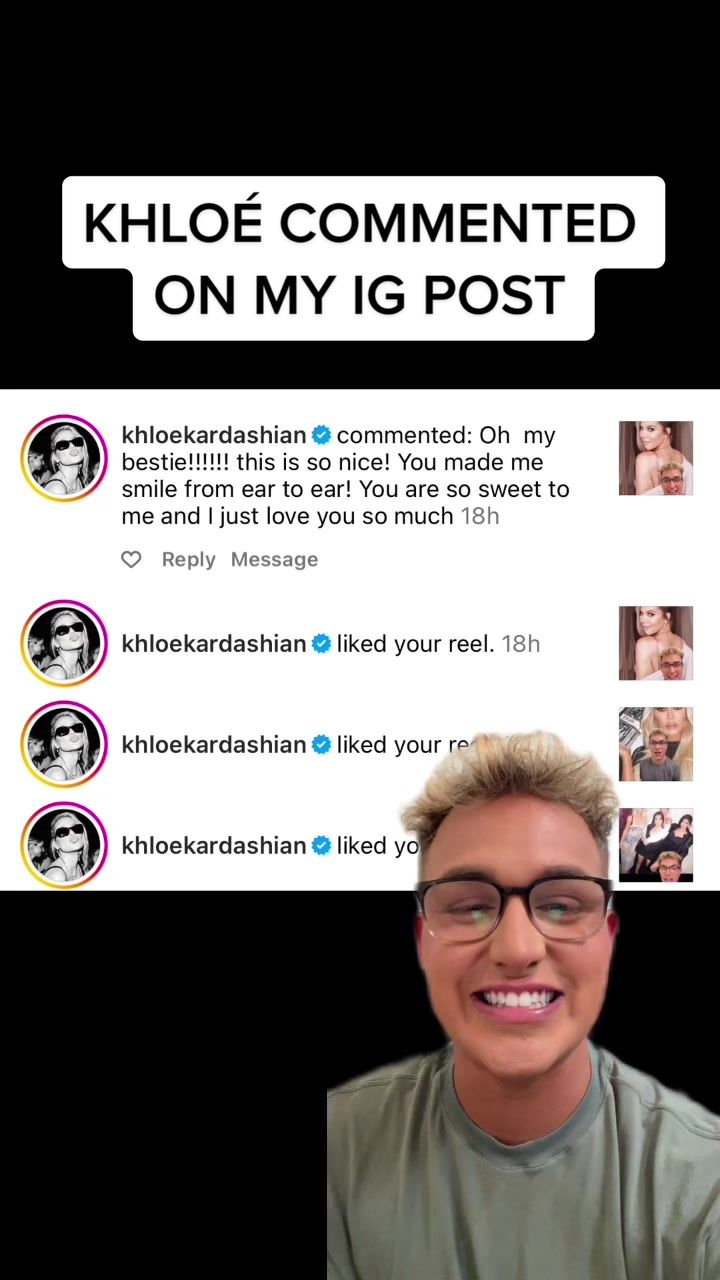Open the reel thumbnail in the second liked row
The width and height of the screenshot is (720, 1280).
tap(656, 744)
